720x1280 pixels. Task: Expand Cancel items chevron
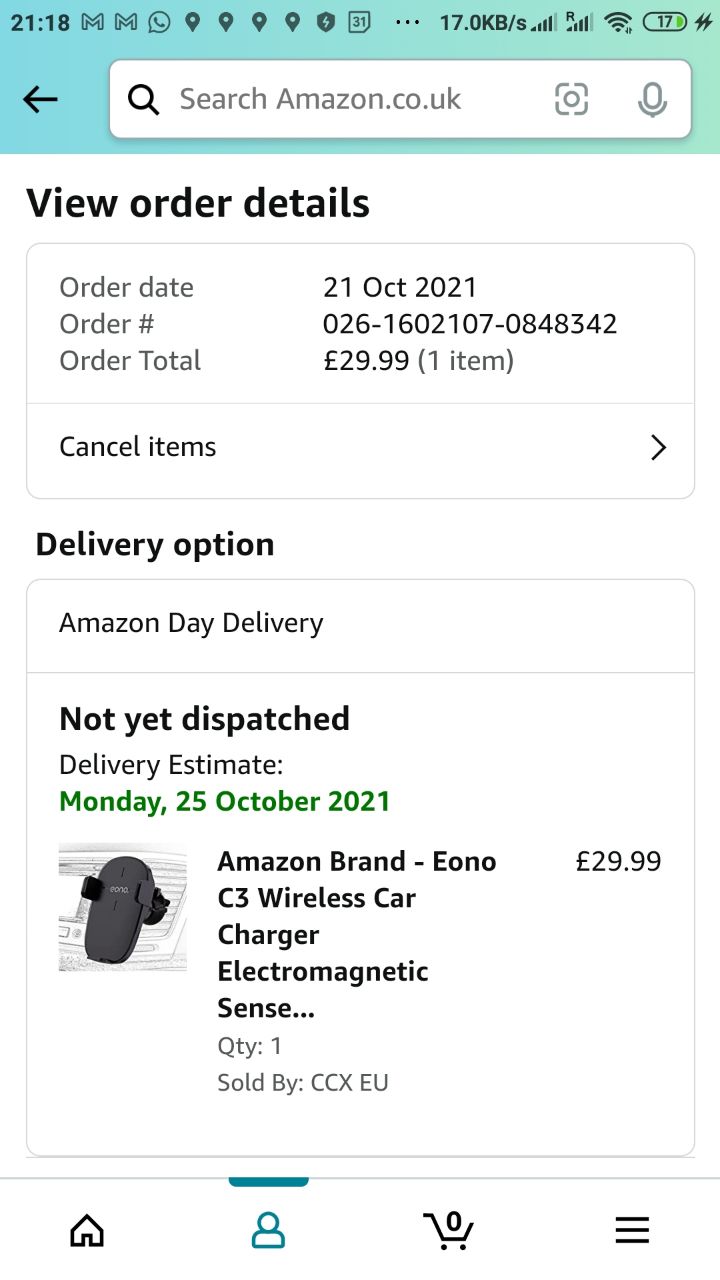pos(658,447)
